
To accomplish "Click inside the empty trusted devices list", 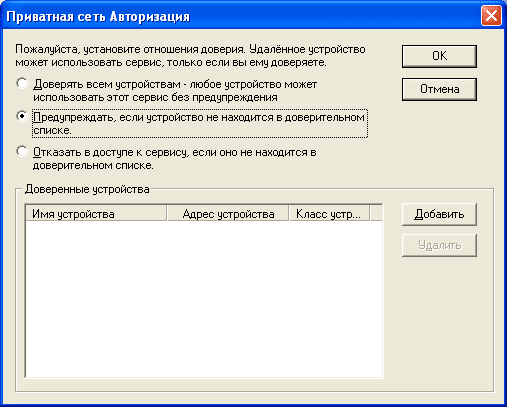I will (204, 299).
